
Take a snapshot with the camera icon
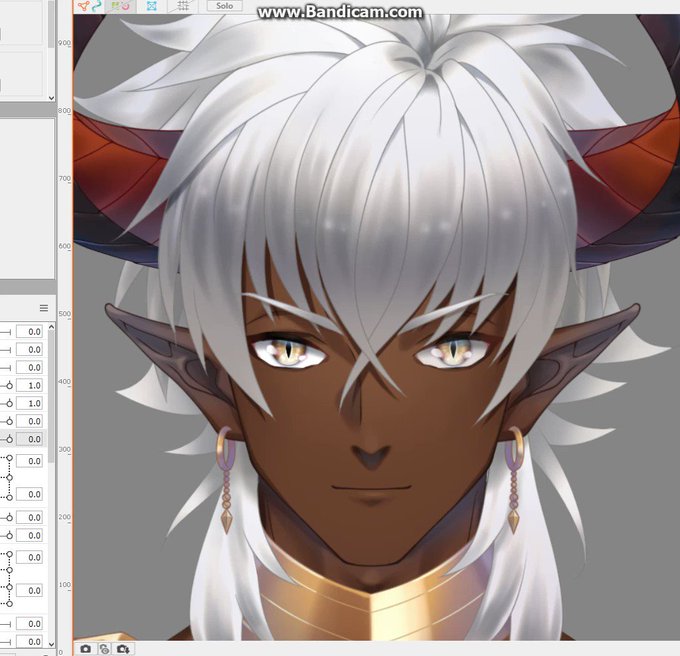pos(85,649)
